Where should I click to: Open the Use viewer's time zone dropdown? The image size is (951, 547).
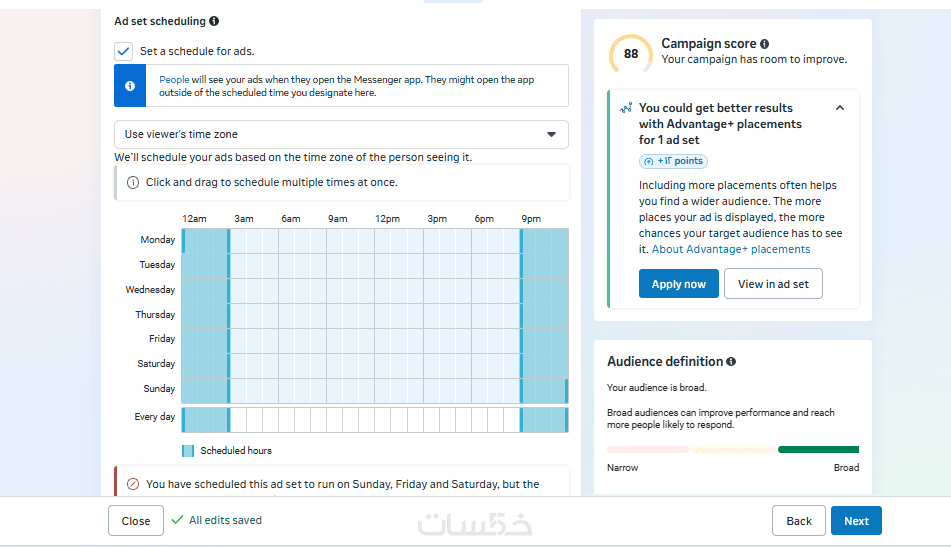341,134
